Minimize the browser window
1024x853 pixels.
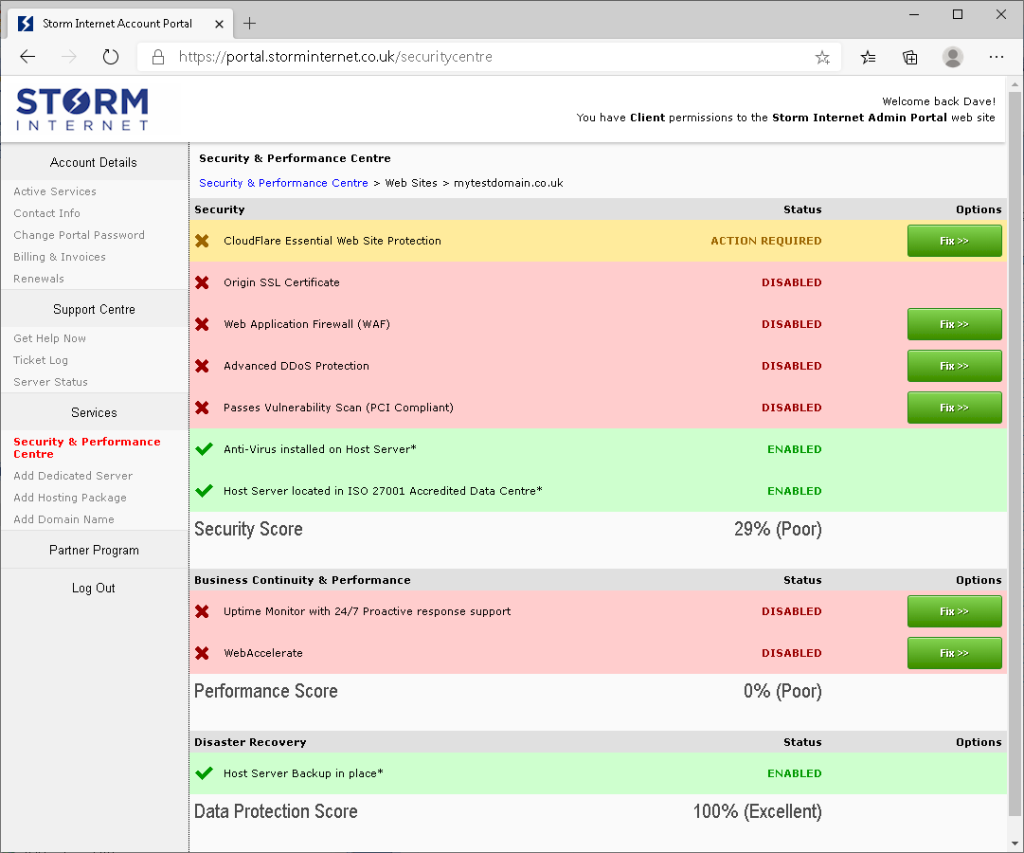click(914, 14)
